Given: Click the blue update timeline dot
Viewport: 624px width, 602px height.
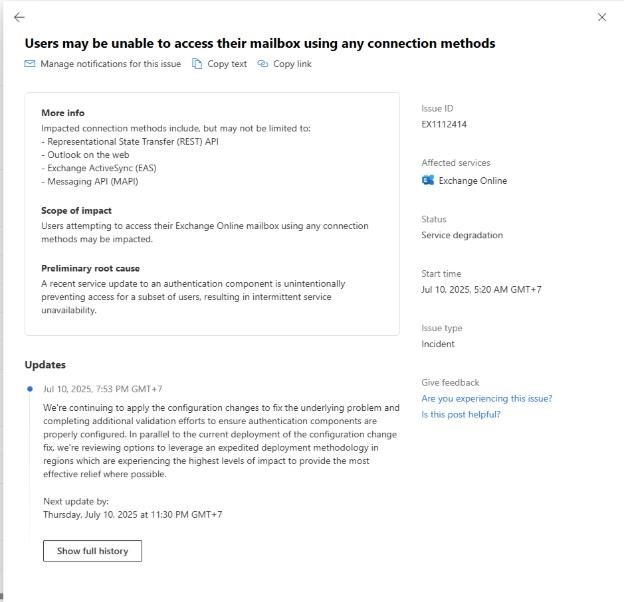Looking at the screenshot, I should pyautogui.click(x=30, y=389).
